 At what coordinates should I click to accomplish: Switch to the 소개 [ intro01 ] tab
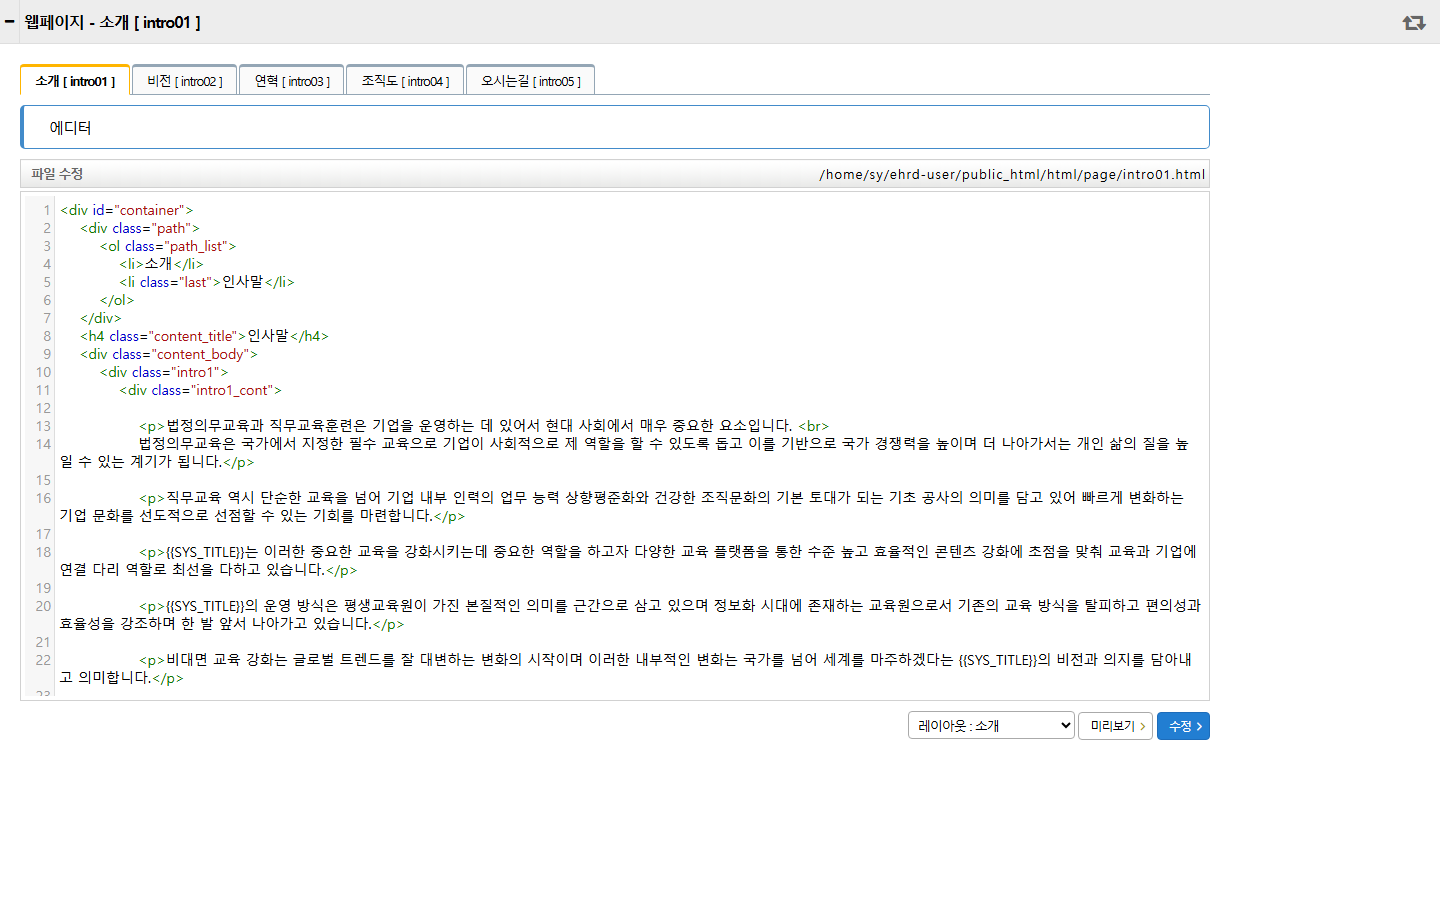tap(75, 81)
